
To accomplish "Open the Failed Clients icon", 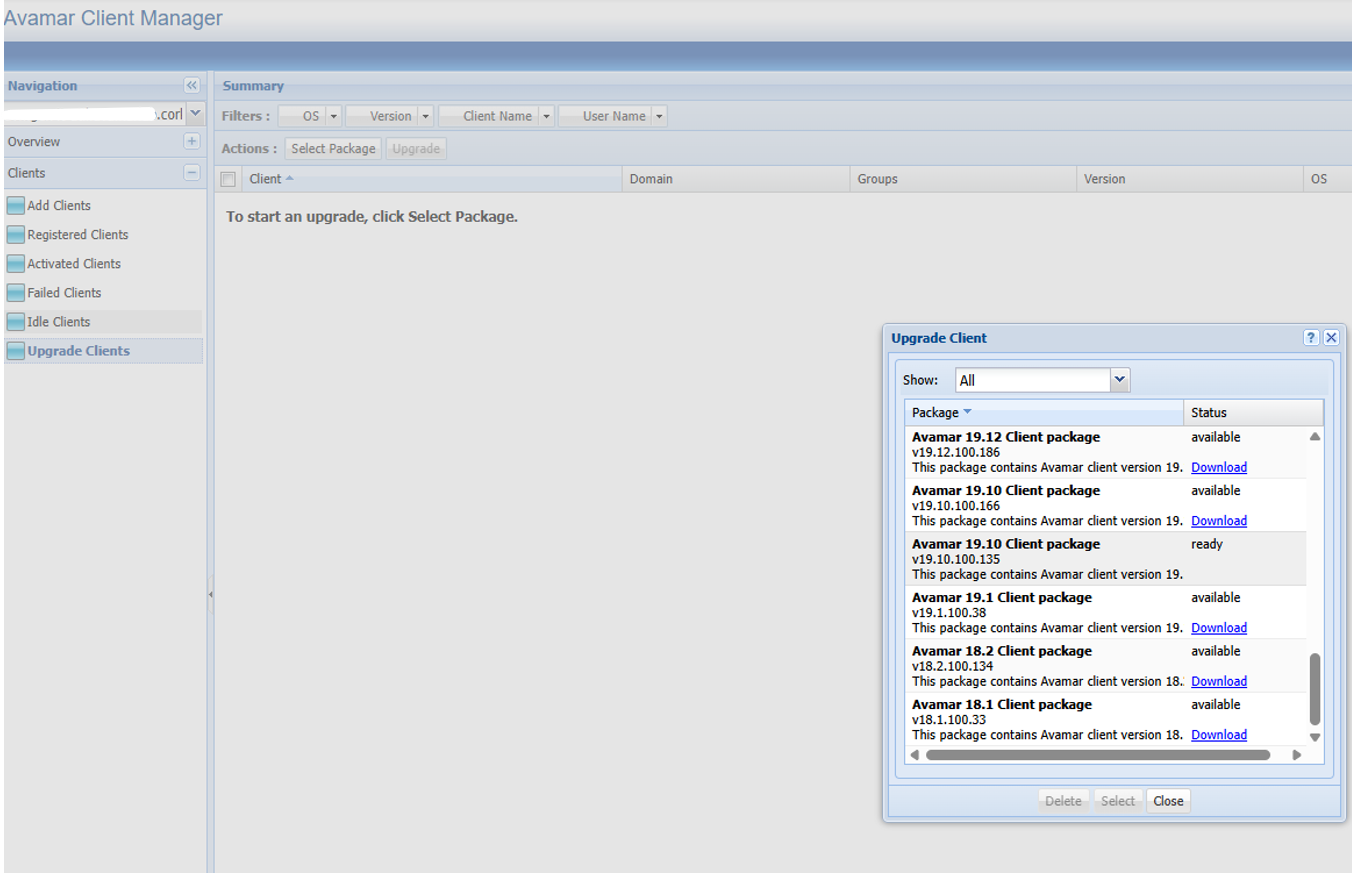I will coord(16,292).
